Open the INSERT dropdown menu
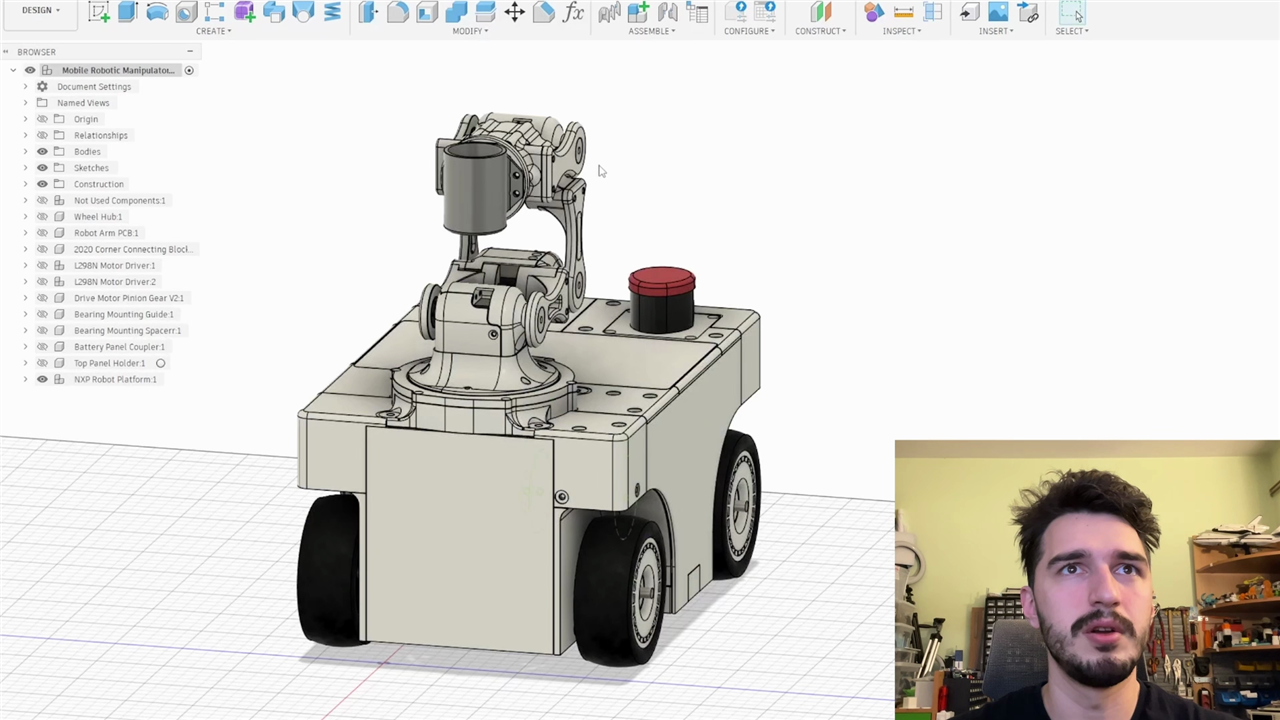This screenshot has height=720, width=1280. pos(996,31)
